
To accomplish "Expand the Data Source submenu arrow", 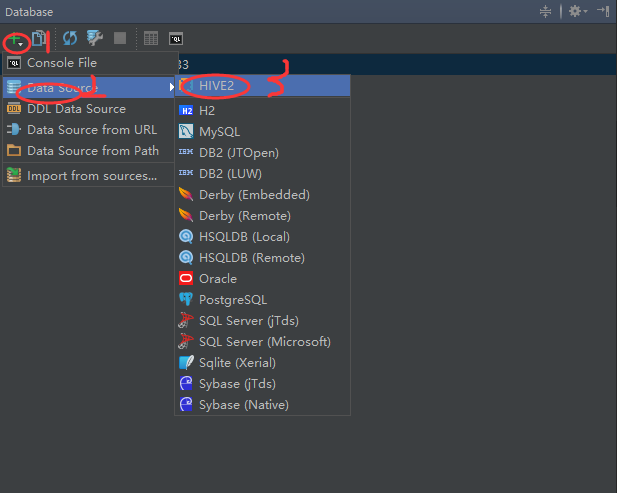I will pos(171,87).
